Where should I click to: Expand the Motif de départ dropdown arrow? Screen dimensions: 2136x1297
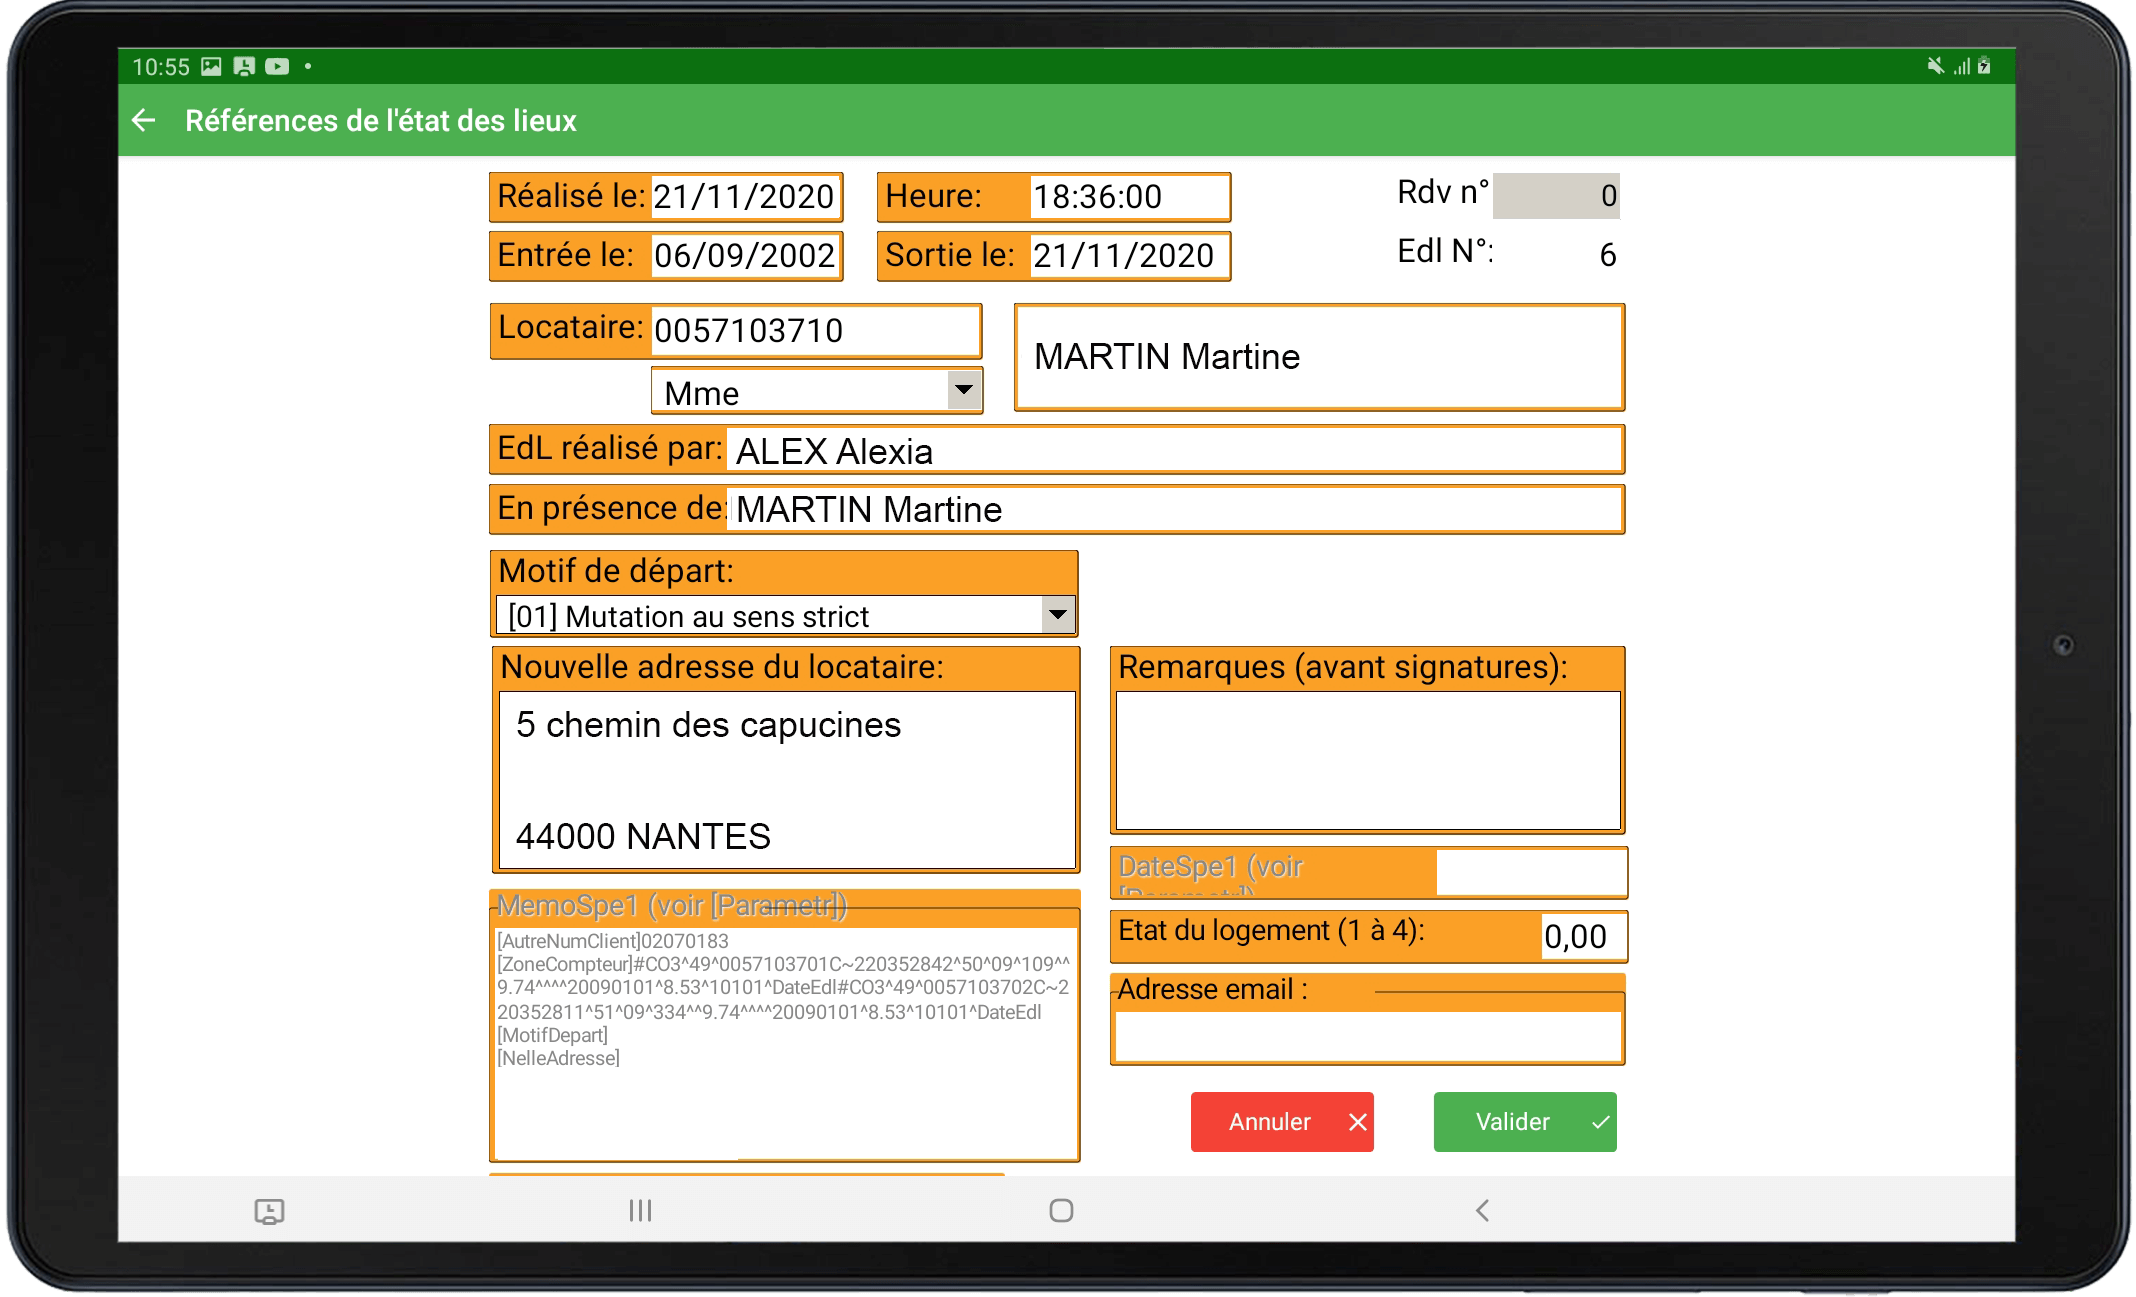pyautogui.click(x=1057, y=615)
